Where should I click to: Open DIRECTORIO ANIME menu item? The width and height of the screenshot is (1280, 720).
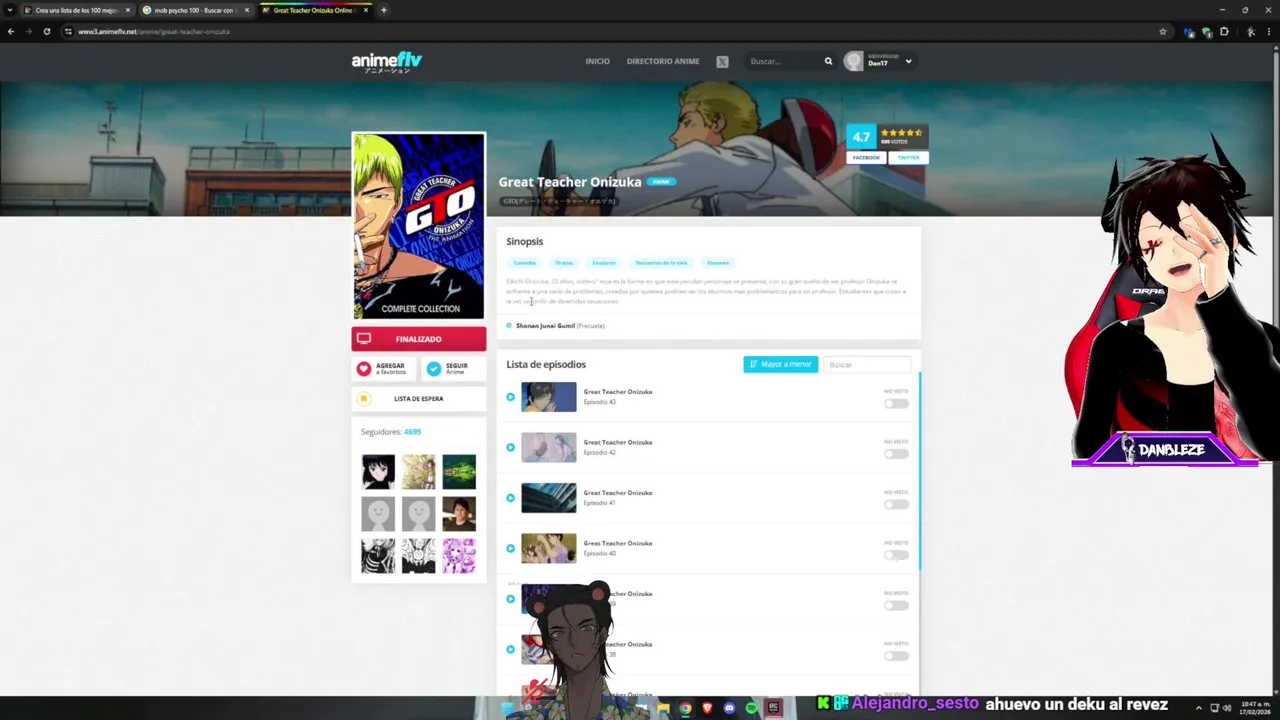click(x=663, y=61)
